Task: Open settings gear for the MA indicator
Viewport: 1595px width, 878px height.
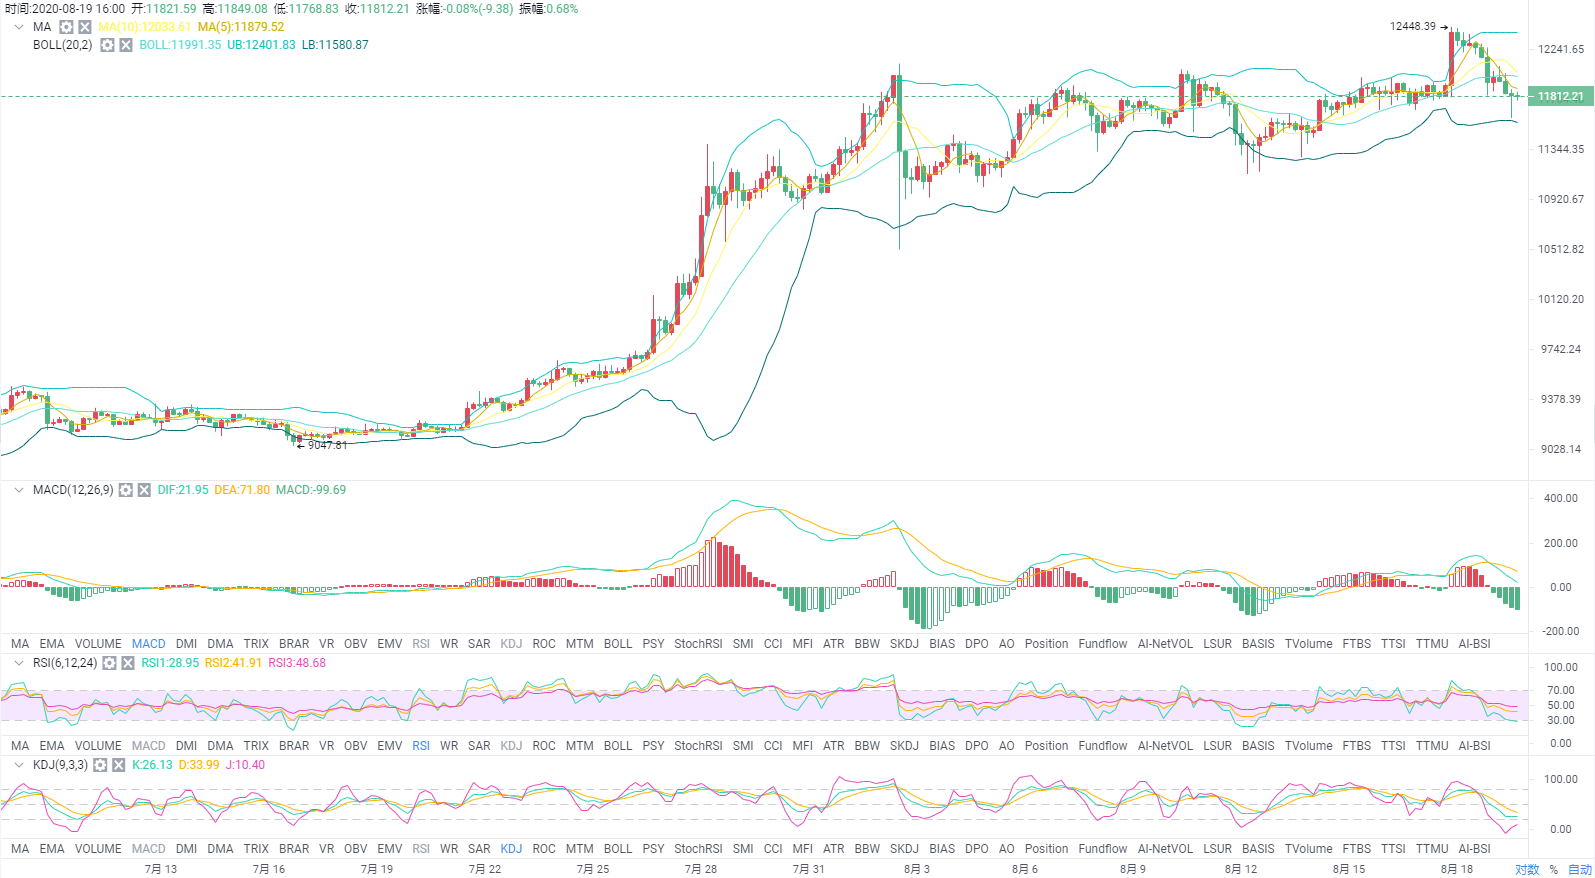Action: coord(66,27)
